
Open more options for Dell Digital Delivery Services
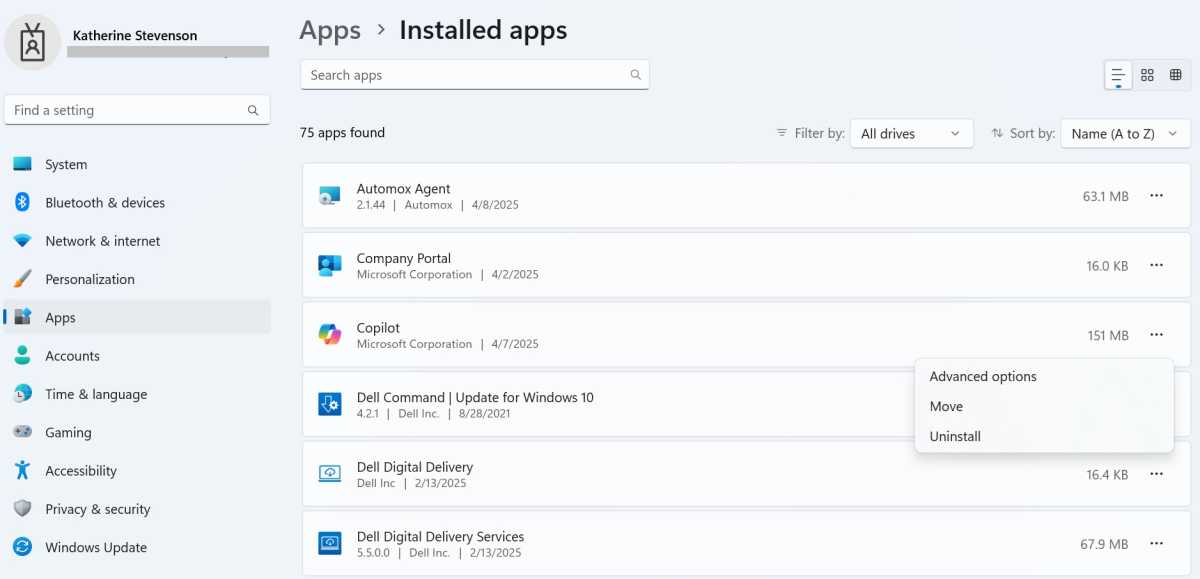[x=1156, y=544]
